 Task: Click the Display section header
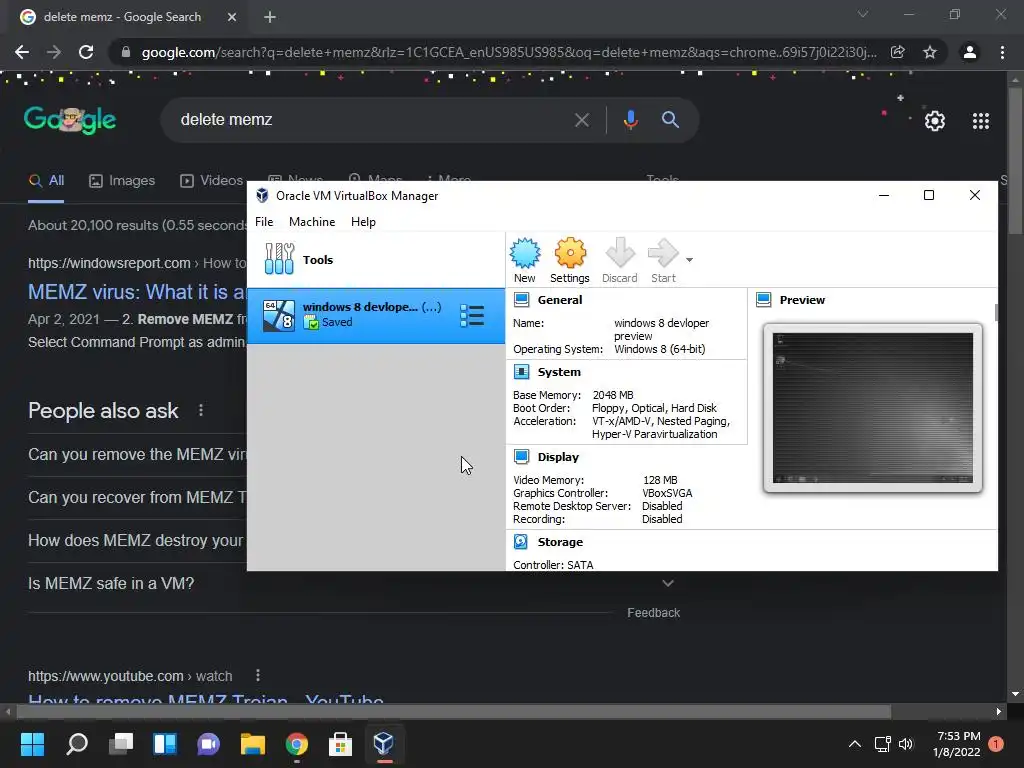(x=558, y=457)
